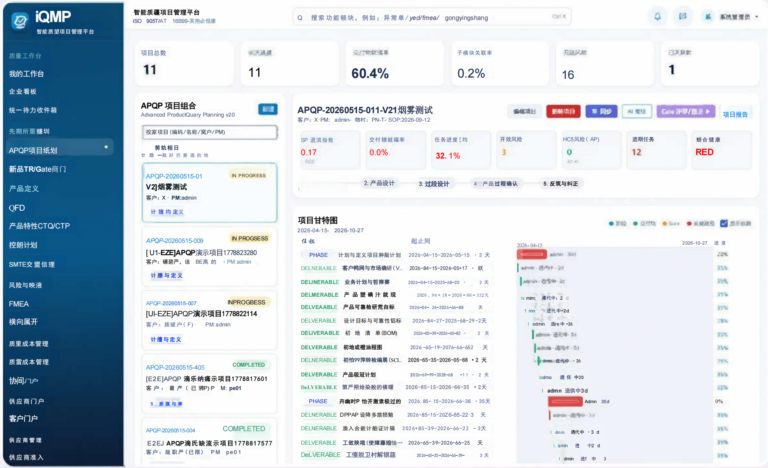Select project card APQP-20260515-01
Screen dimensions: 768x468
tap(210, 193)
